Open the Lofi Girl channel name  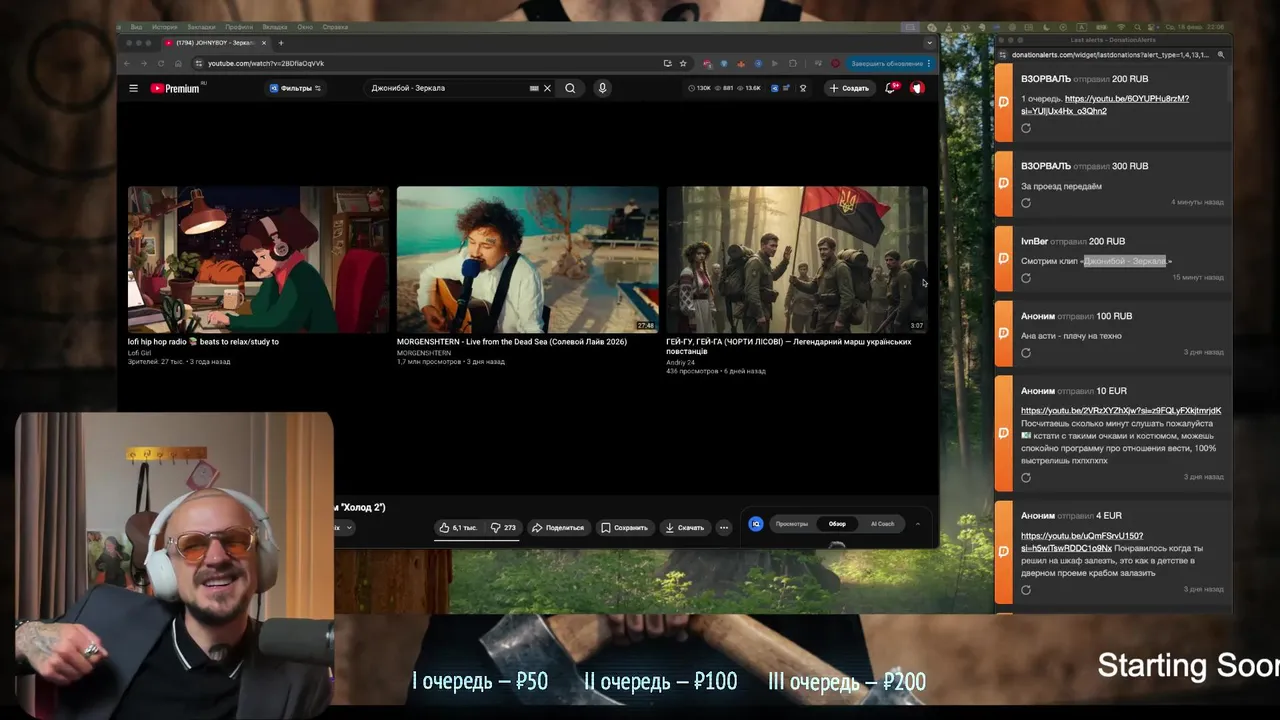(139, 353)
